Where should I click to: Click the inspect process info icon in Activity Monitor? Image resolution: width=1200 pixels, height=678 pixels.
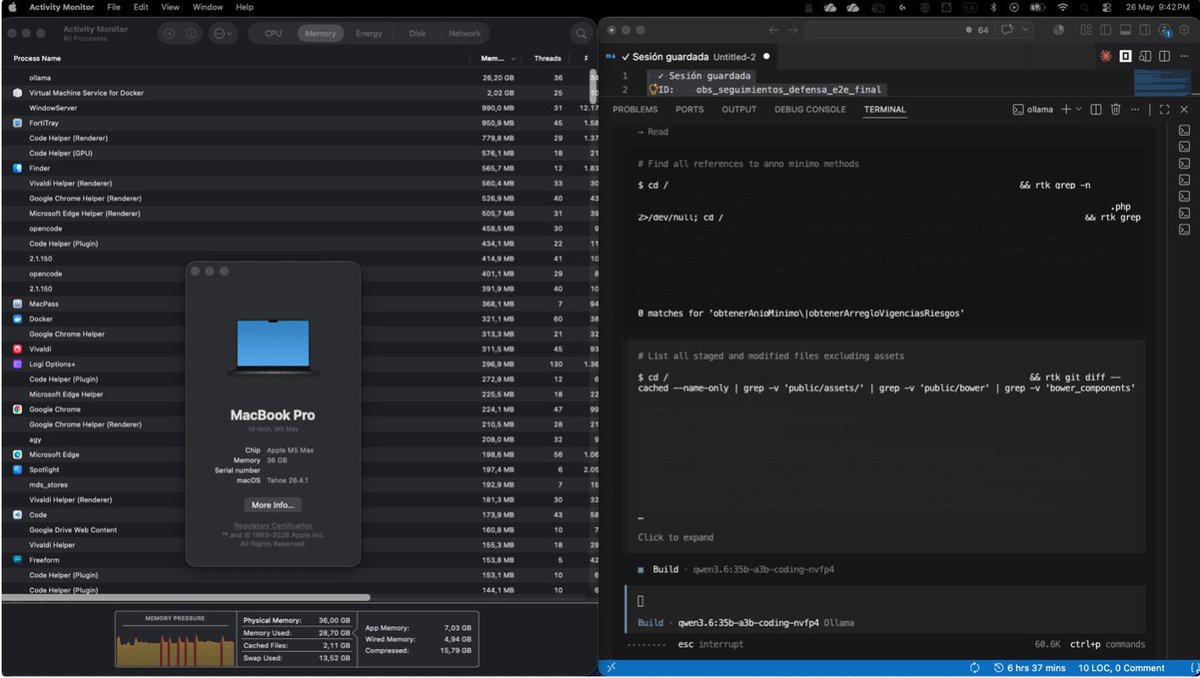tap(190, 33)
